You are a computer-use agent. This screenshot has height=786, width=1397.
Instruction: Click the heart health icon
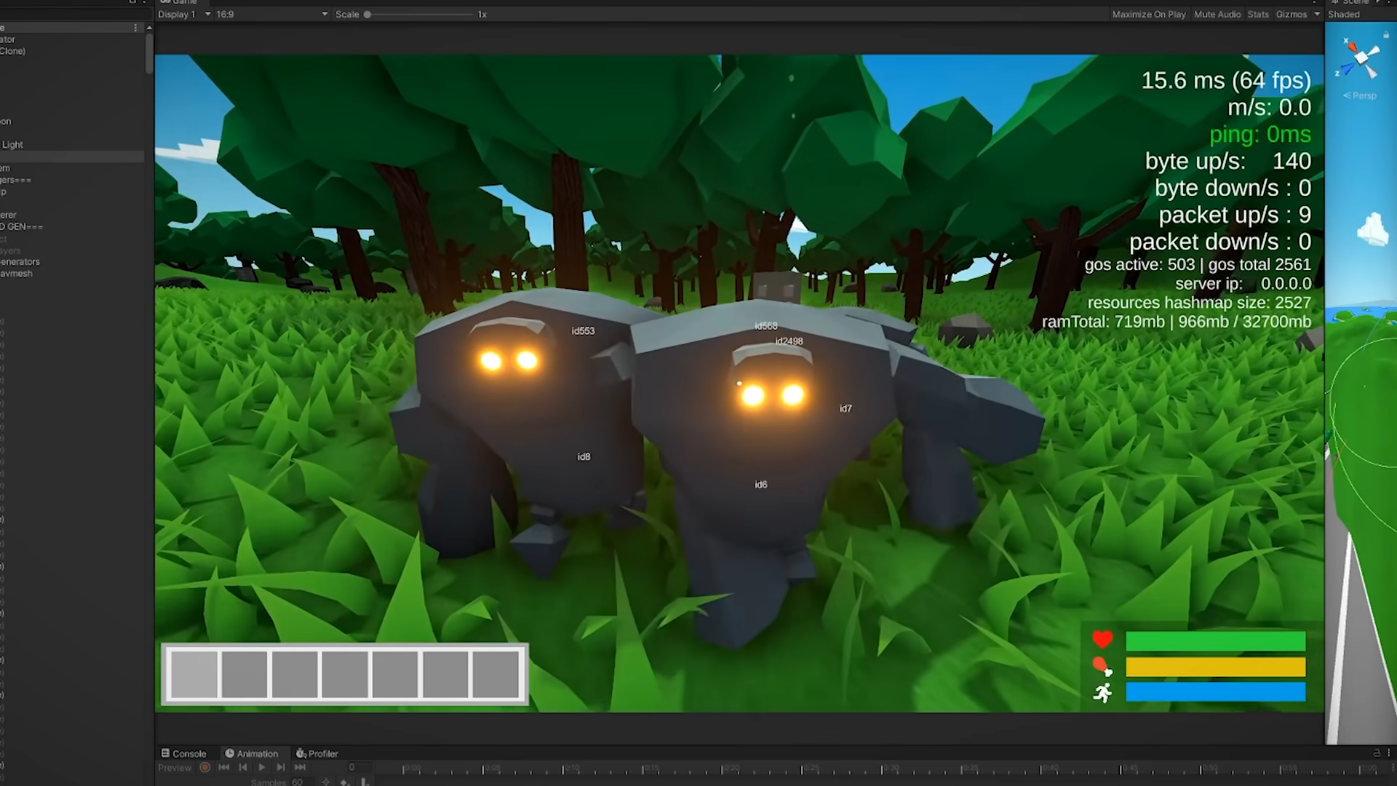pyautogui.click(x=1102, y=640)
